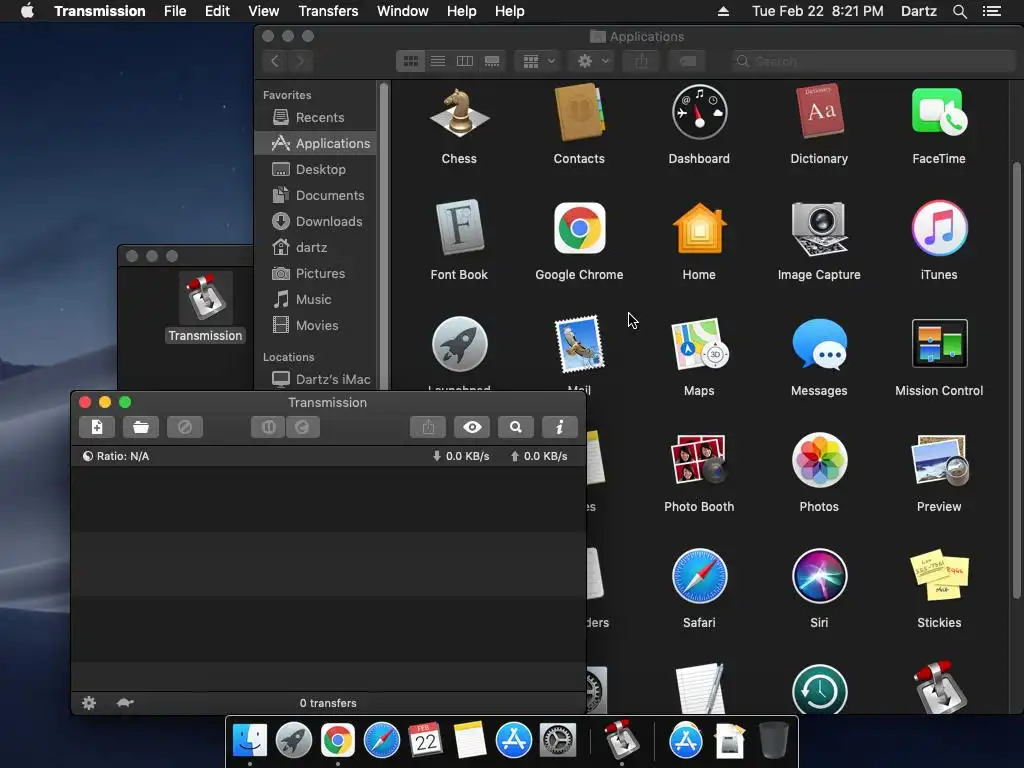Open the Inspector info button in Transmission
The height and width of the screenshot is (768, 1024).
click(x=560, y=427)
